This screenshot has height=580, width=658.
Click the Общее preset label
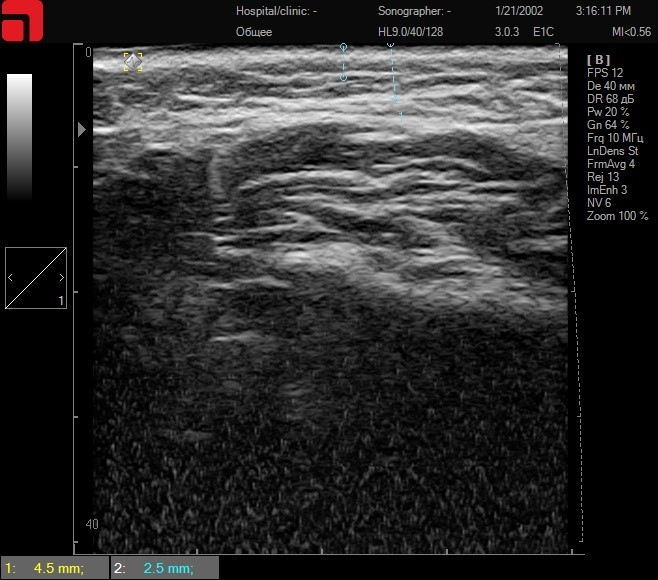[x=254, y=32]
